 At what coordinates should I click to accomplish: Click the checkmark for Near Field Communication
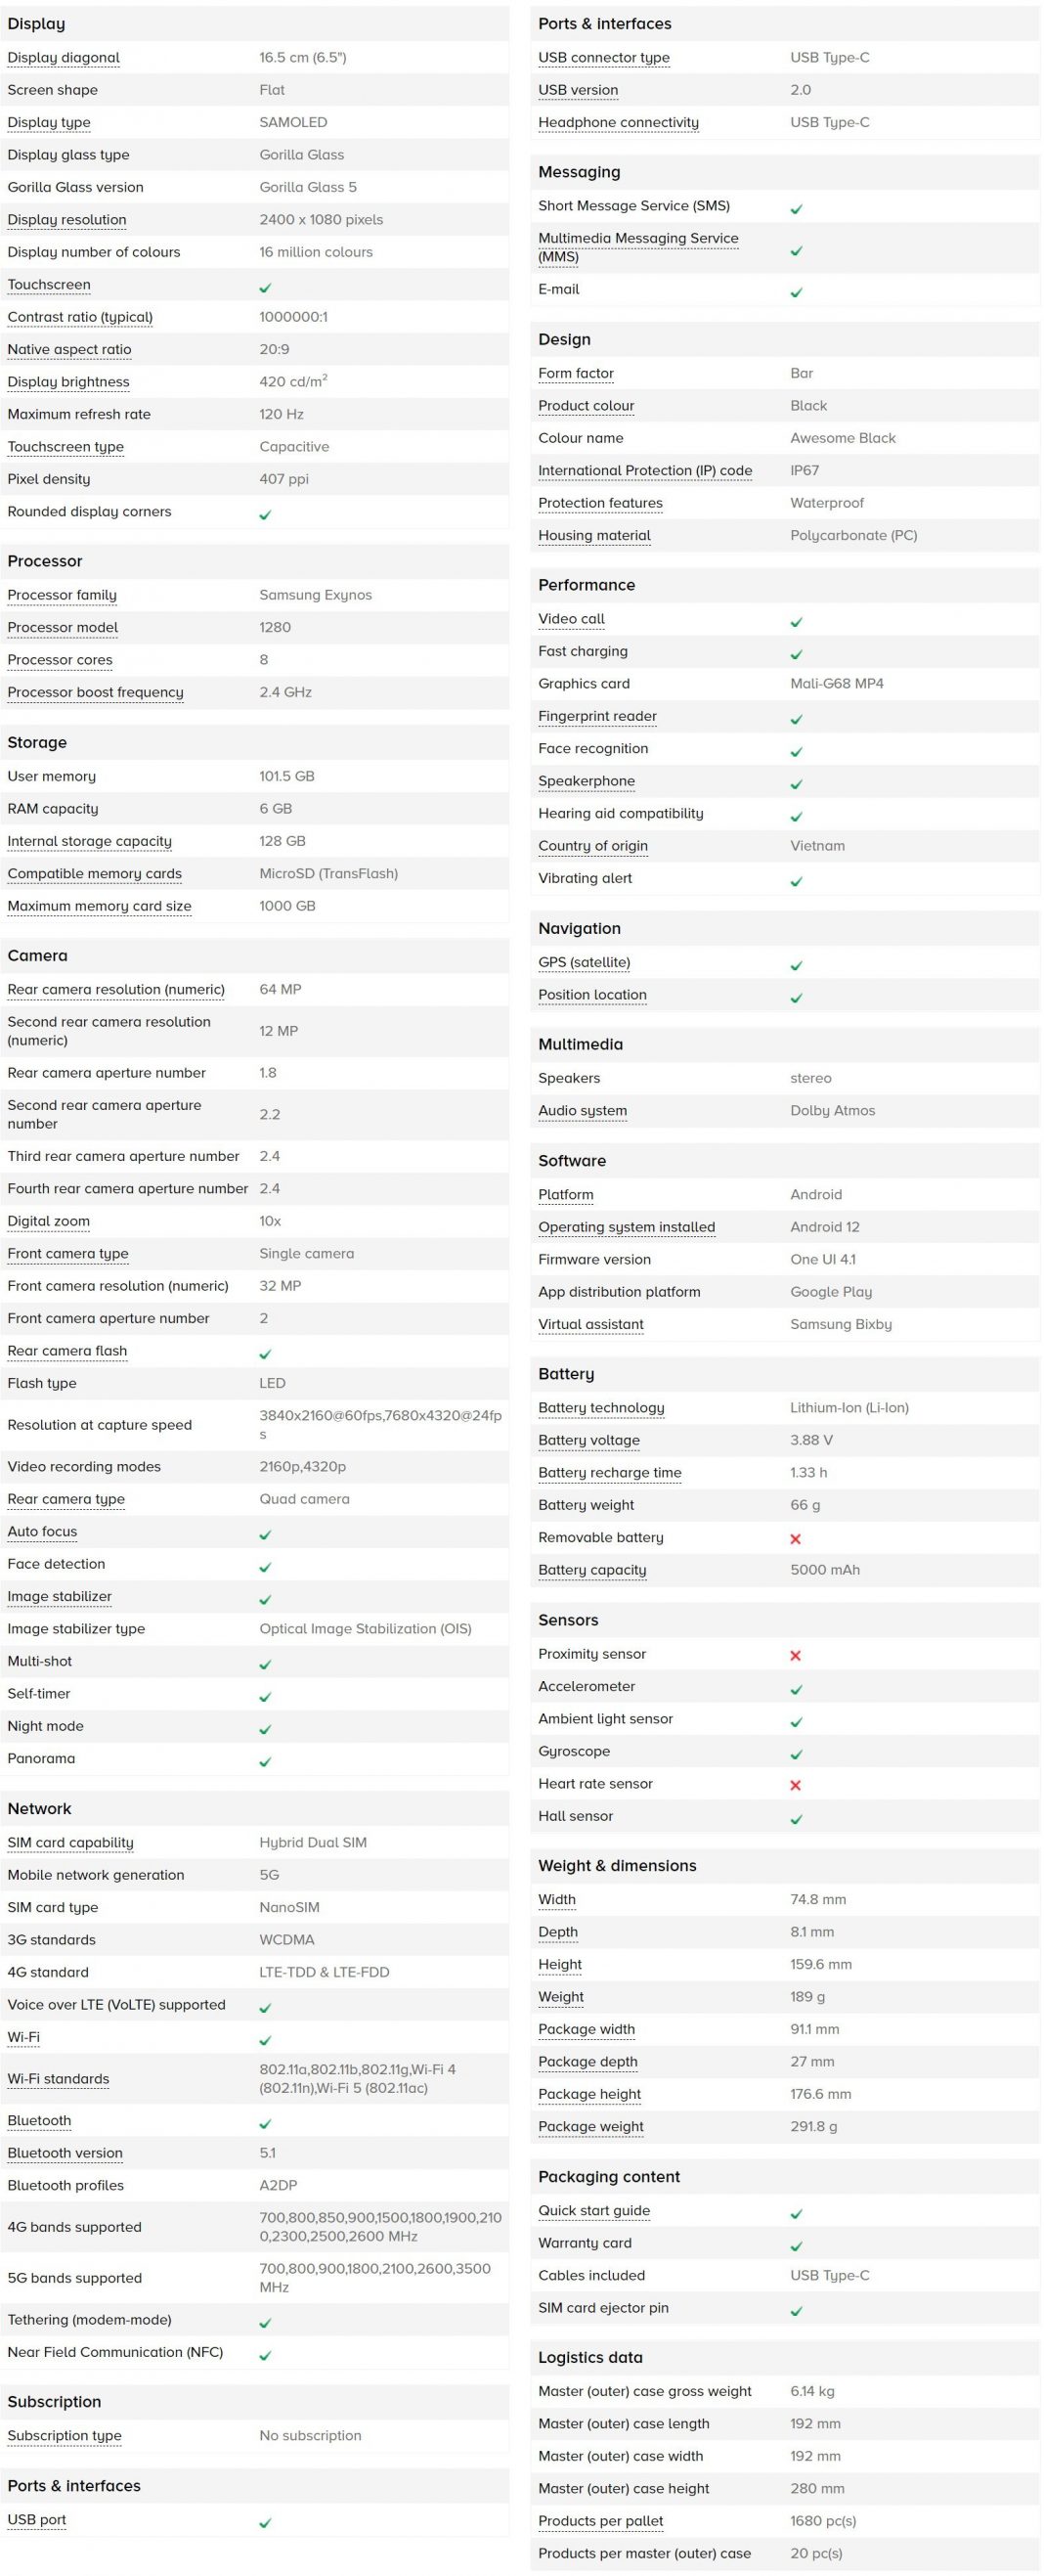click(x=265, y=2355)
